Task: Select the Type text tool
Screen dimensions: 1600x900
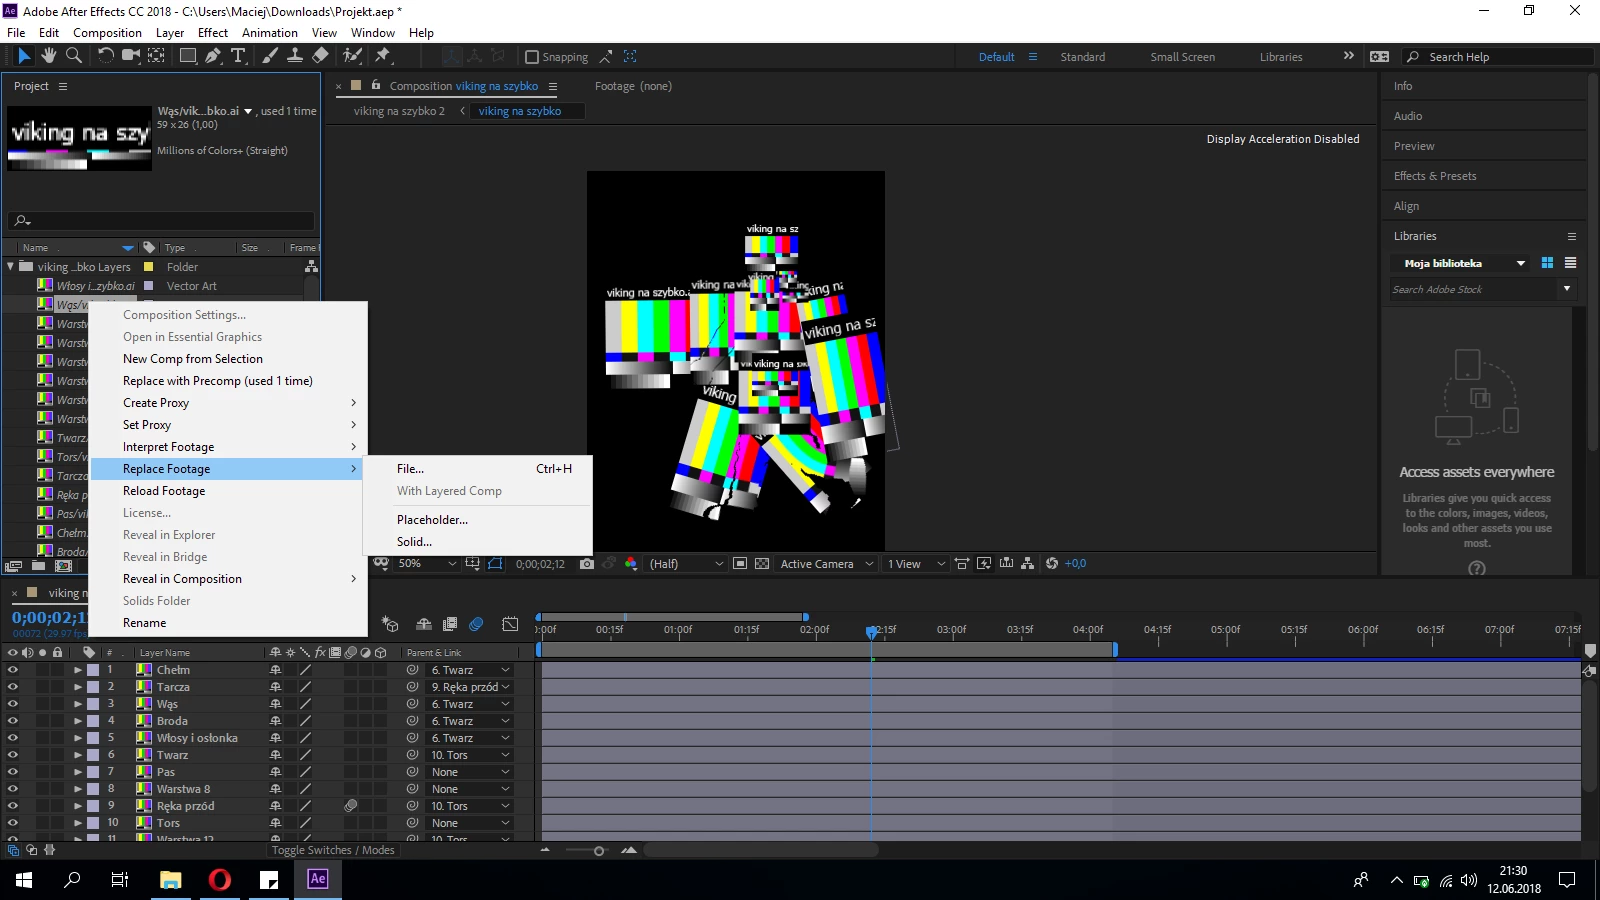Action: (x=238, y=56)
